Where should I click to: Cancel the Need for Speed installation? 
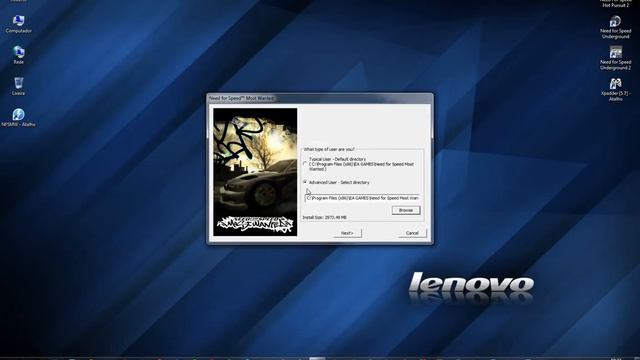point(412,233)
